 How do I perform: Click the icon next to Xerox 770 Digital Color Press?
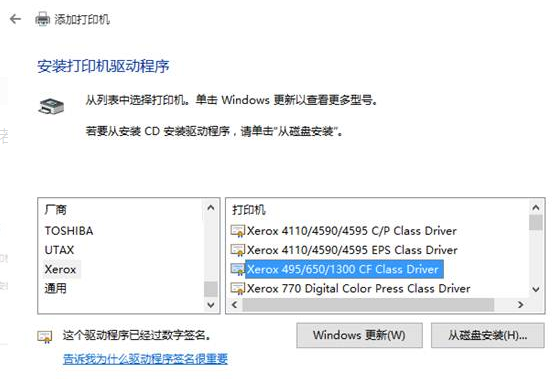point(238,288)
